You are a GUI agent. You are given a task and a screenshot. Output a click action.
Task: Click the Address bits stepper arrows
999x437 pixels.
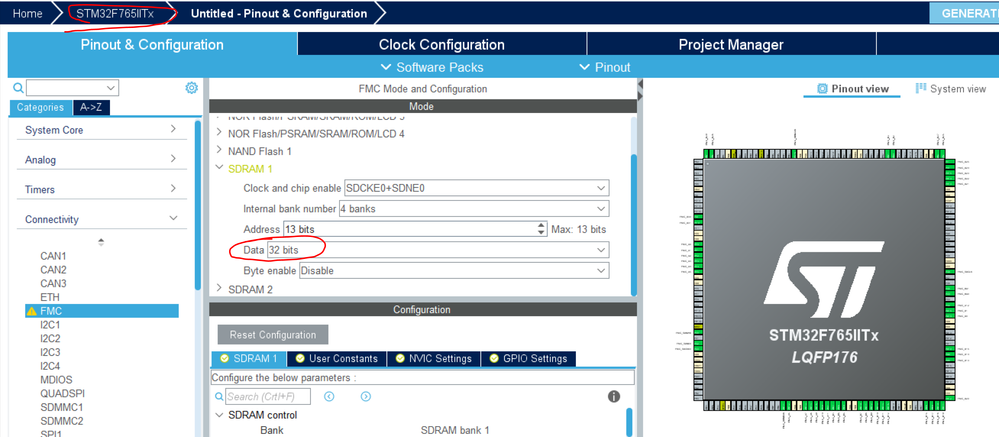coord(542,229)
